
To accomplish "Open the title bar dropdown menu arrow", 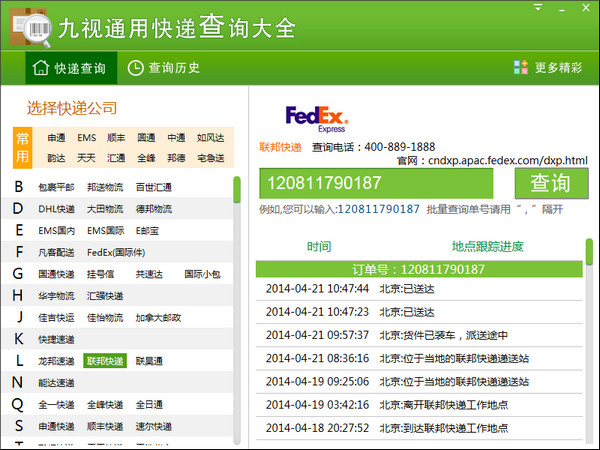I will pyautogui.click(x=538, y=7).
